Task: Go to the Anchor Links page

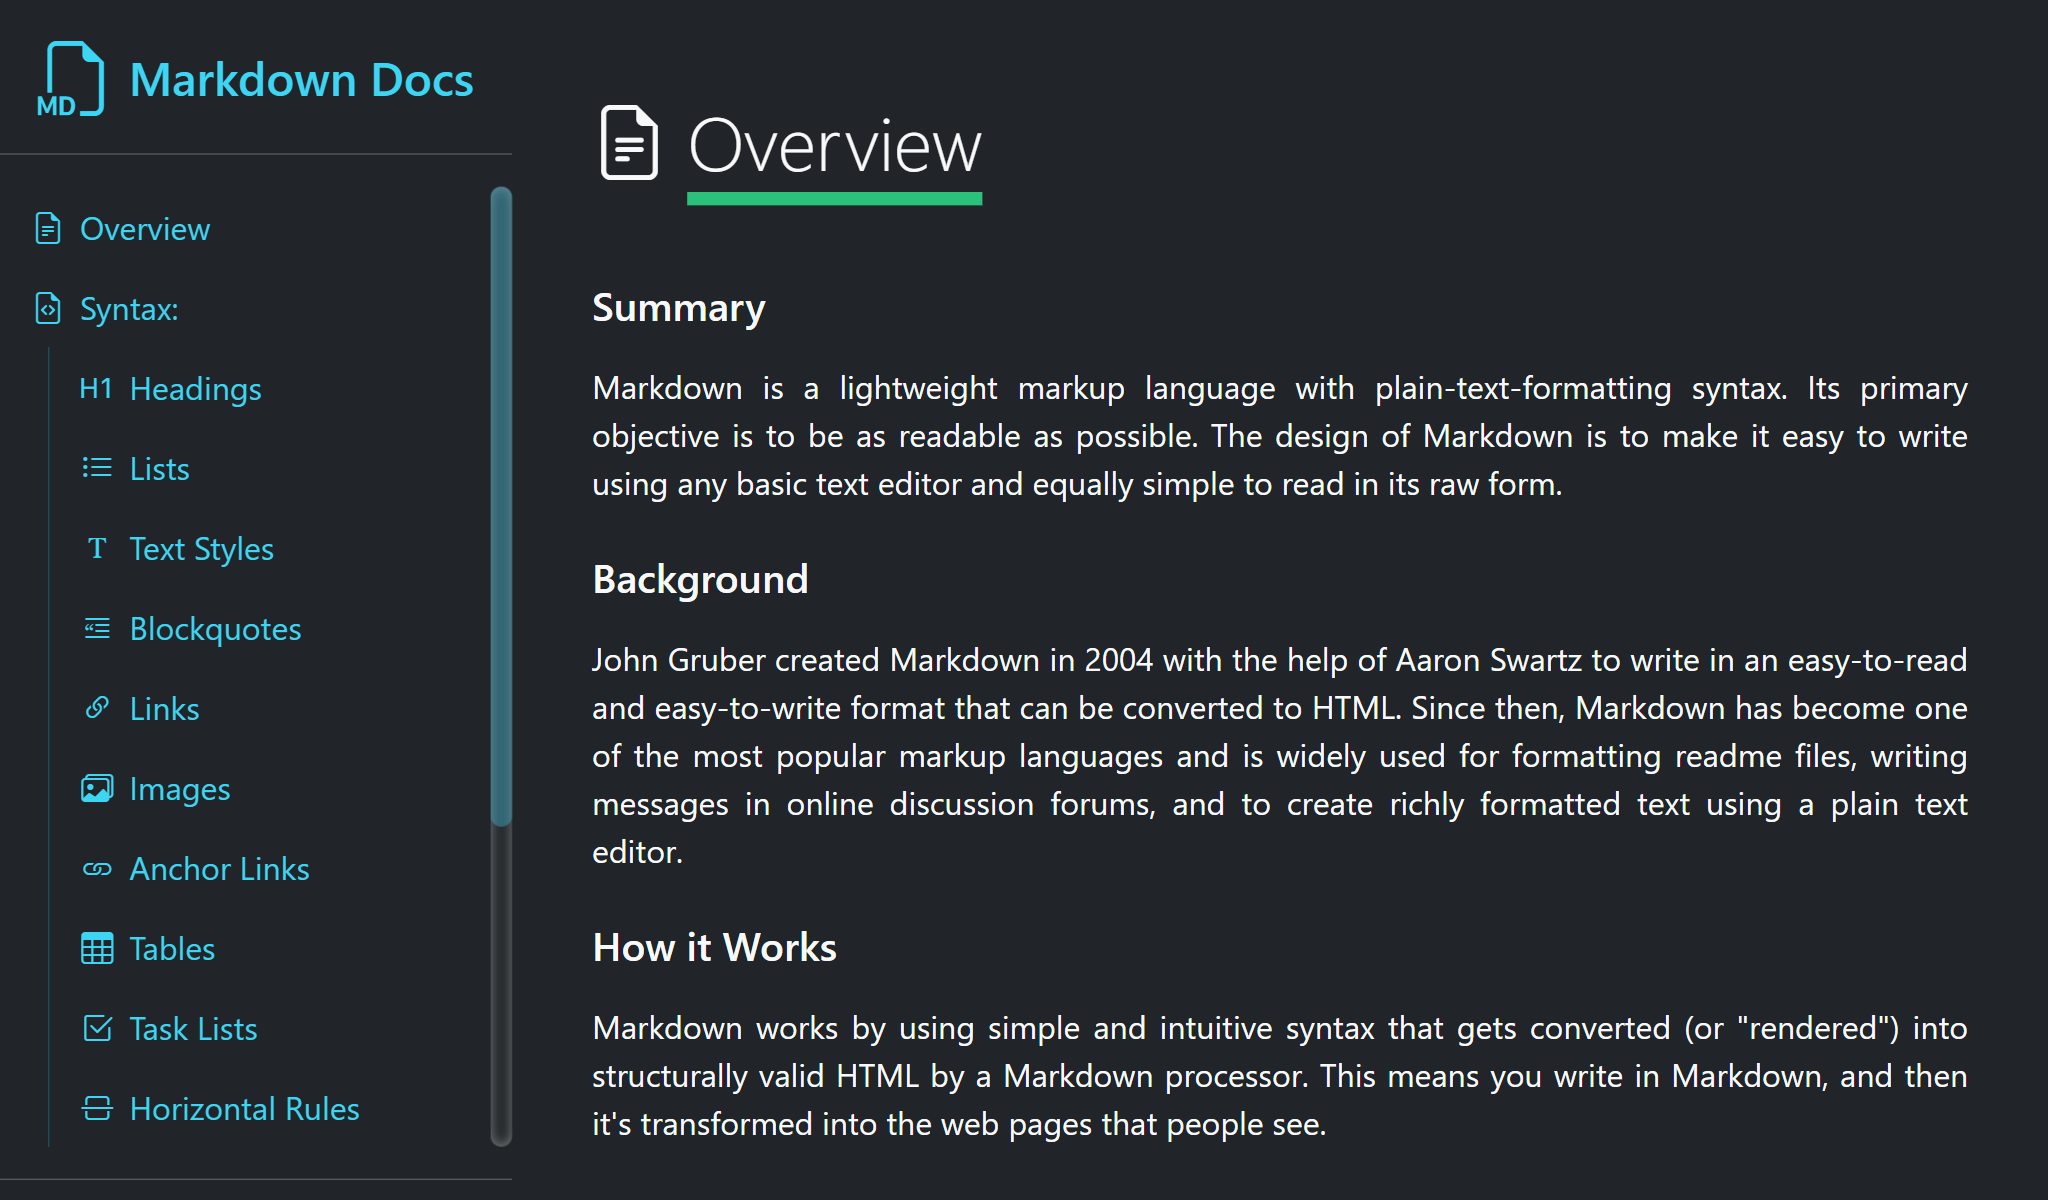Action: [220, 869]
